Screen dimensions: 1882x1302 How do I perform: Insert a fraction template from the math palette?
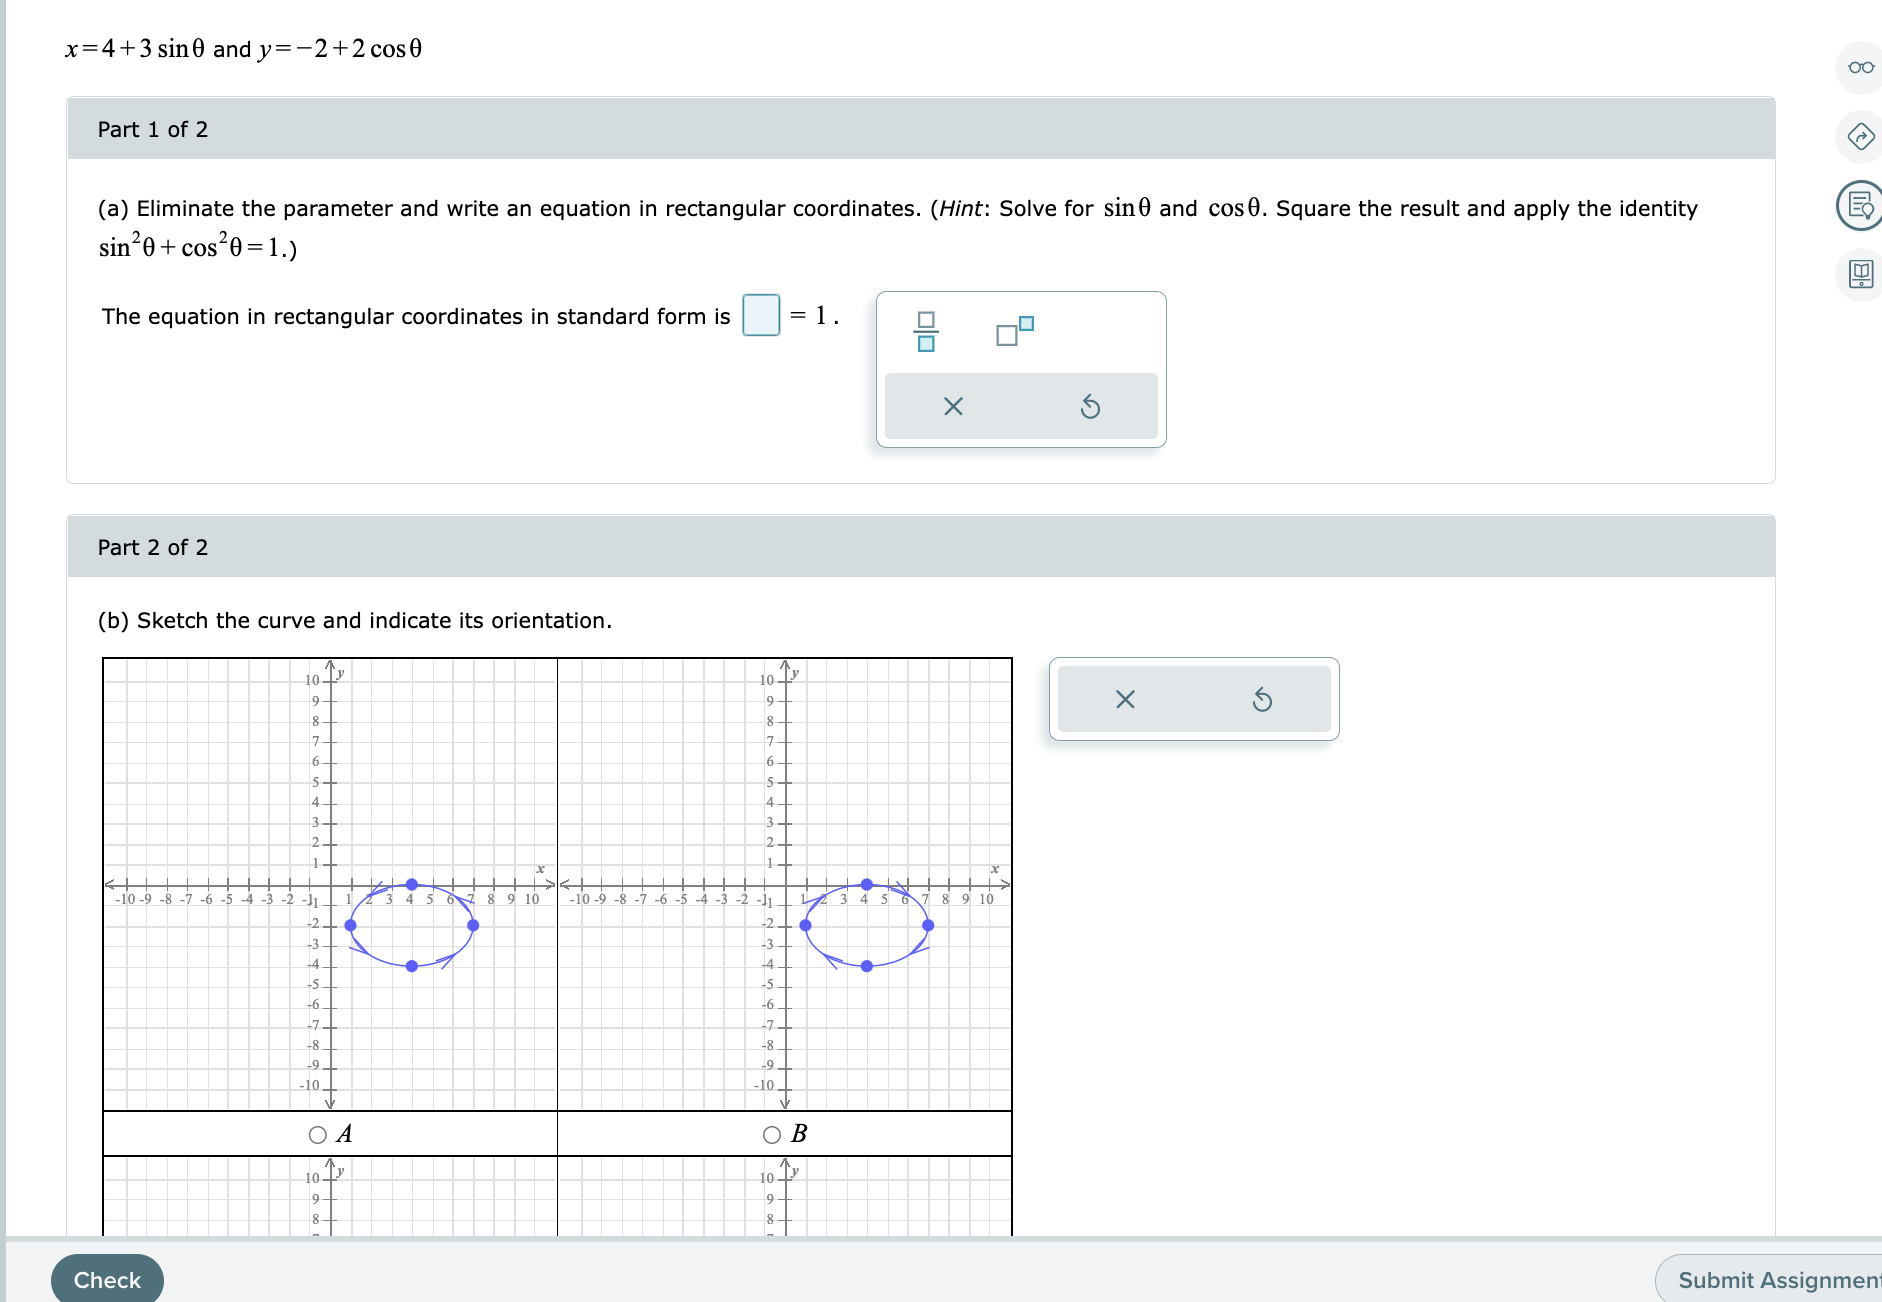[x=926, y=331]
